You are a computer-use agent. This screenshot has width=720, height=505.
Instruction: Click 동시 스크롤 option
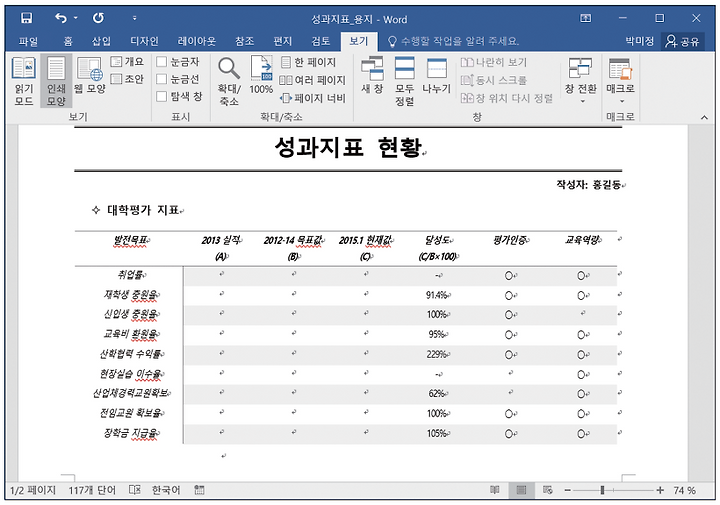tap(494, 80)
